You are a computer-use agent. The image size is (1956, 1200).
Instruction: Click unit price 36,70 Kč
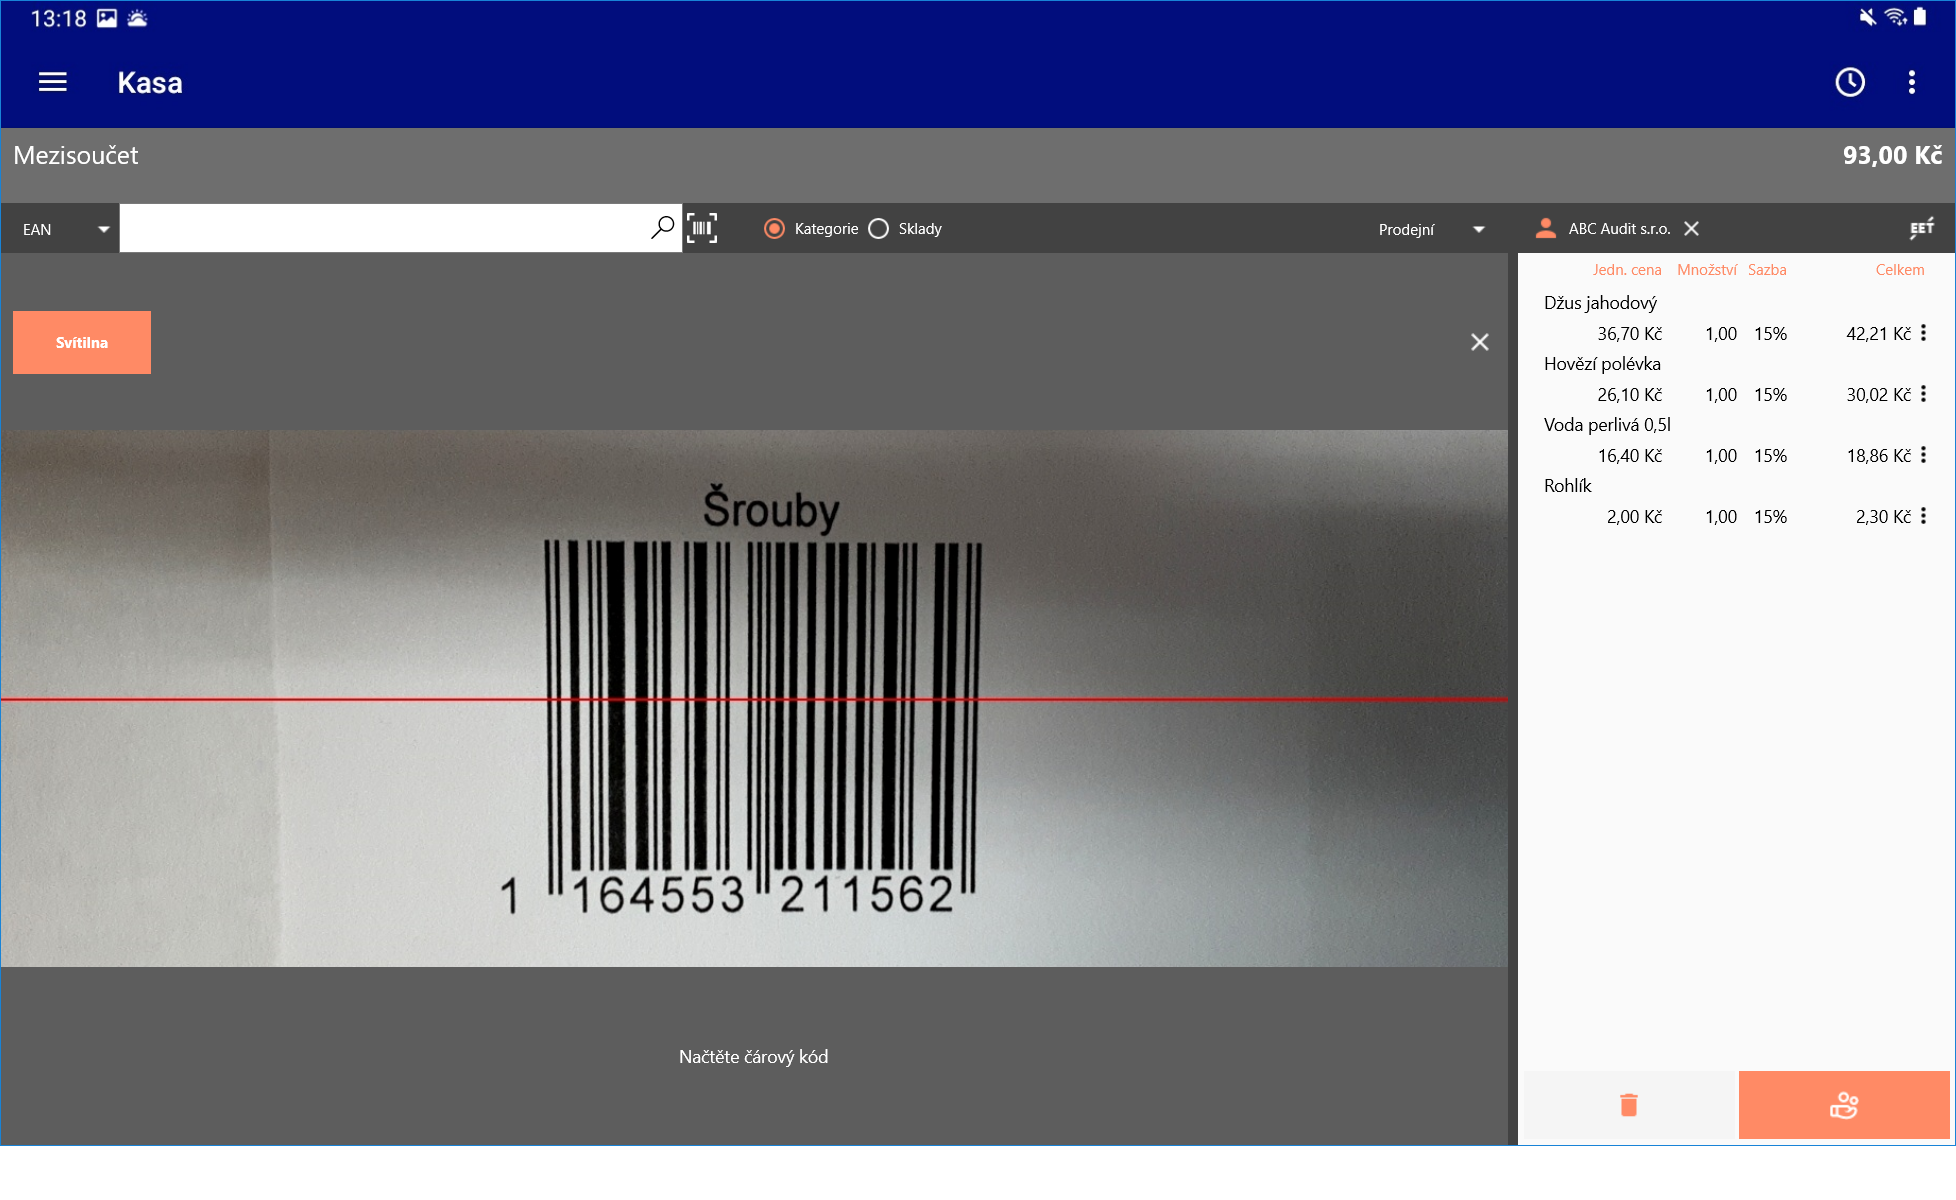coord(1629,334)
